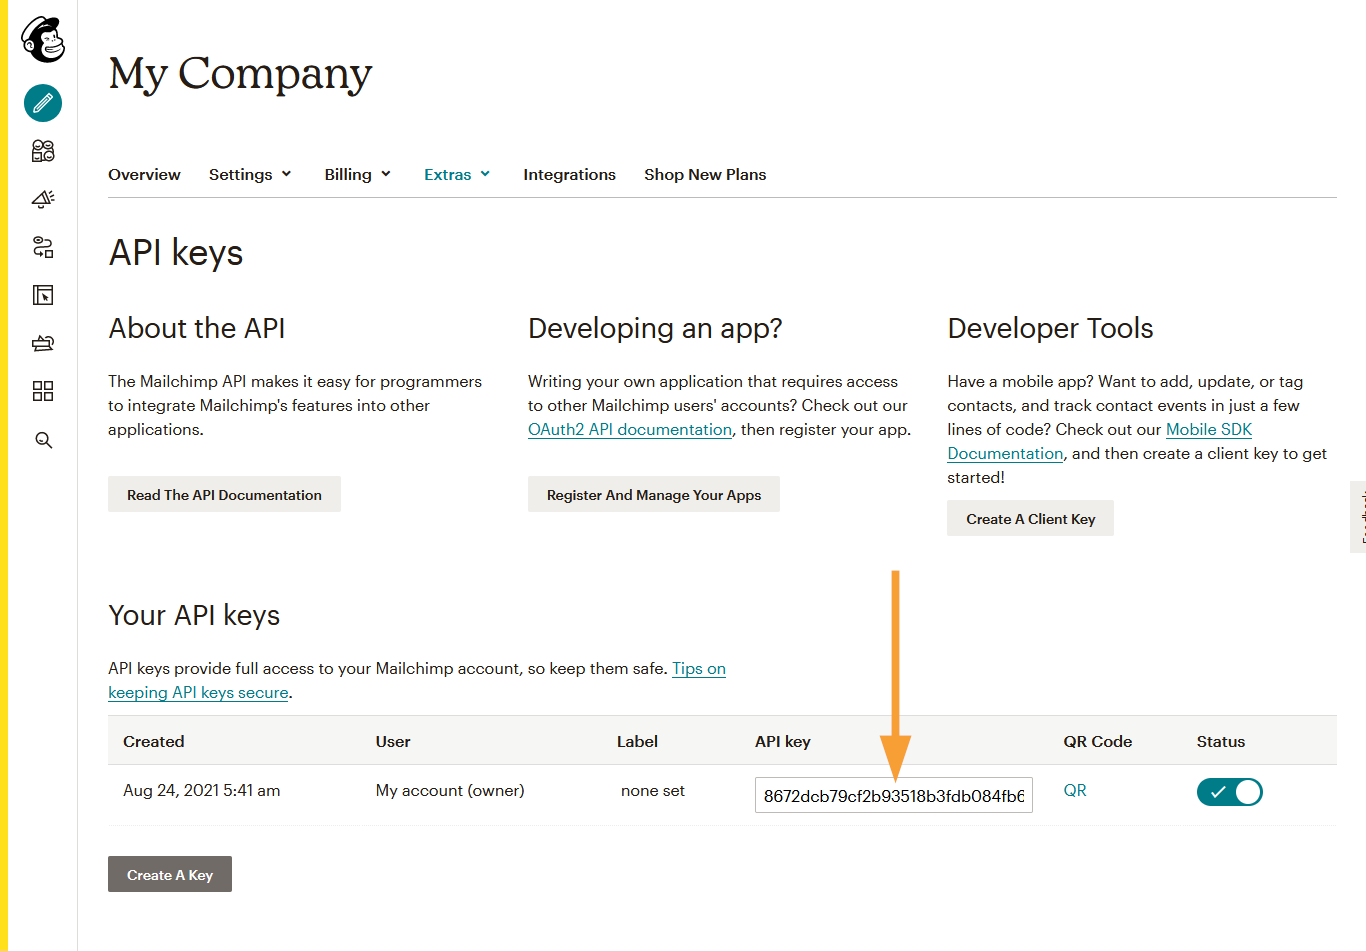
Task: Click Read The API Documentation button
Action: (x=224, y=494)
